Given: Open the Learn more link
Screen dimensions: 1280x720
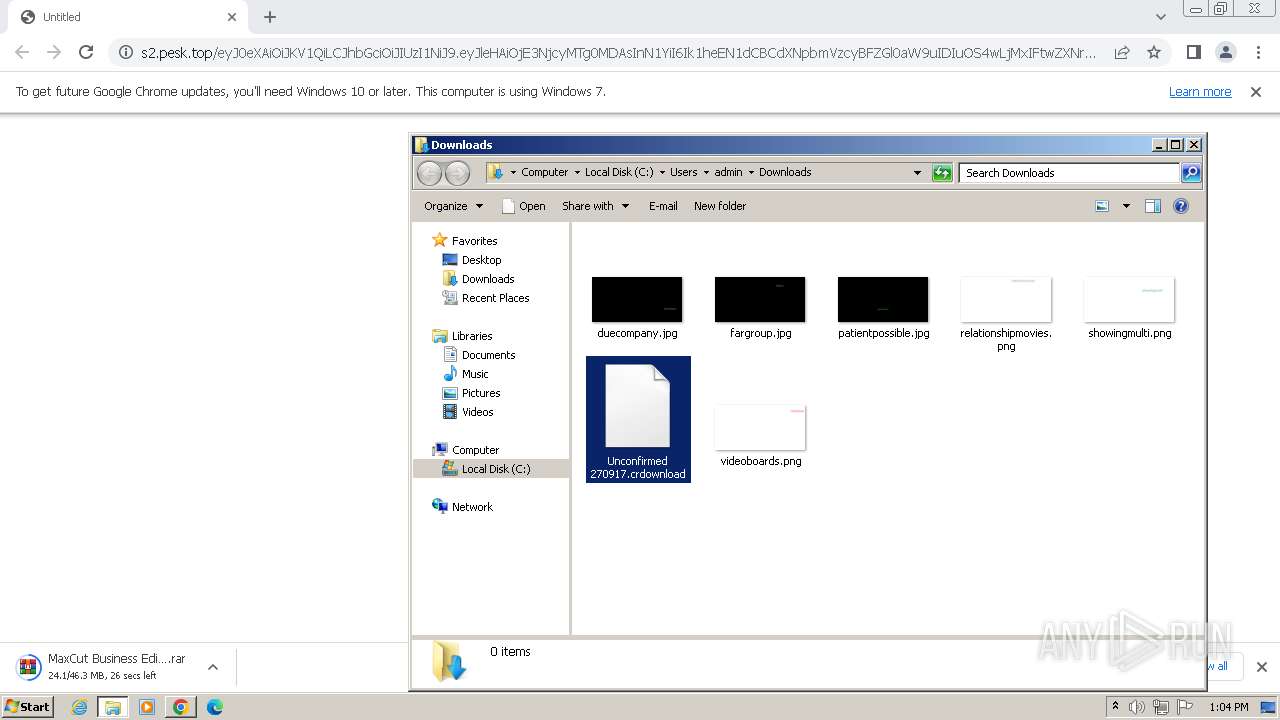Looking at the screenshot, I should 1199,91.
